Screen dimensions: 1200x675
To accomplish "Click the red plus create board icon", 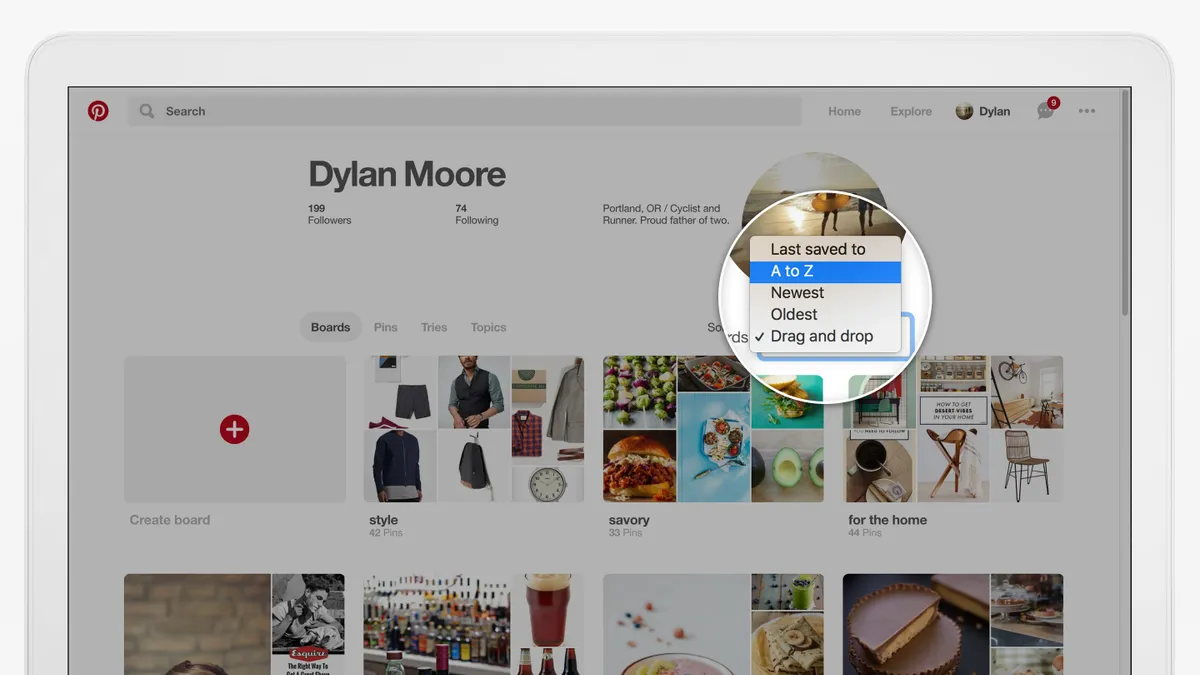I will pyautogui.click(x=234, y=429).
